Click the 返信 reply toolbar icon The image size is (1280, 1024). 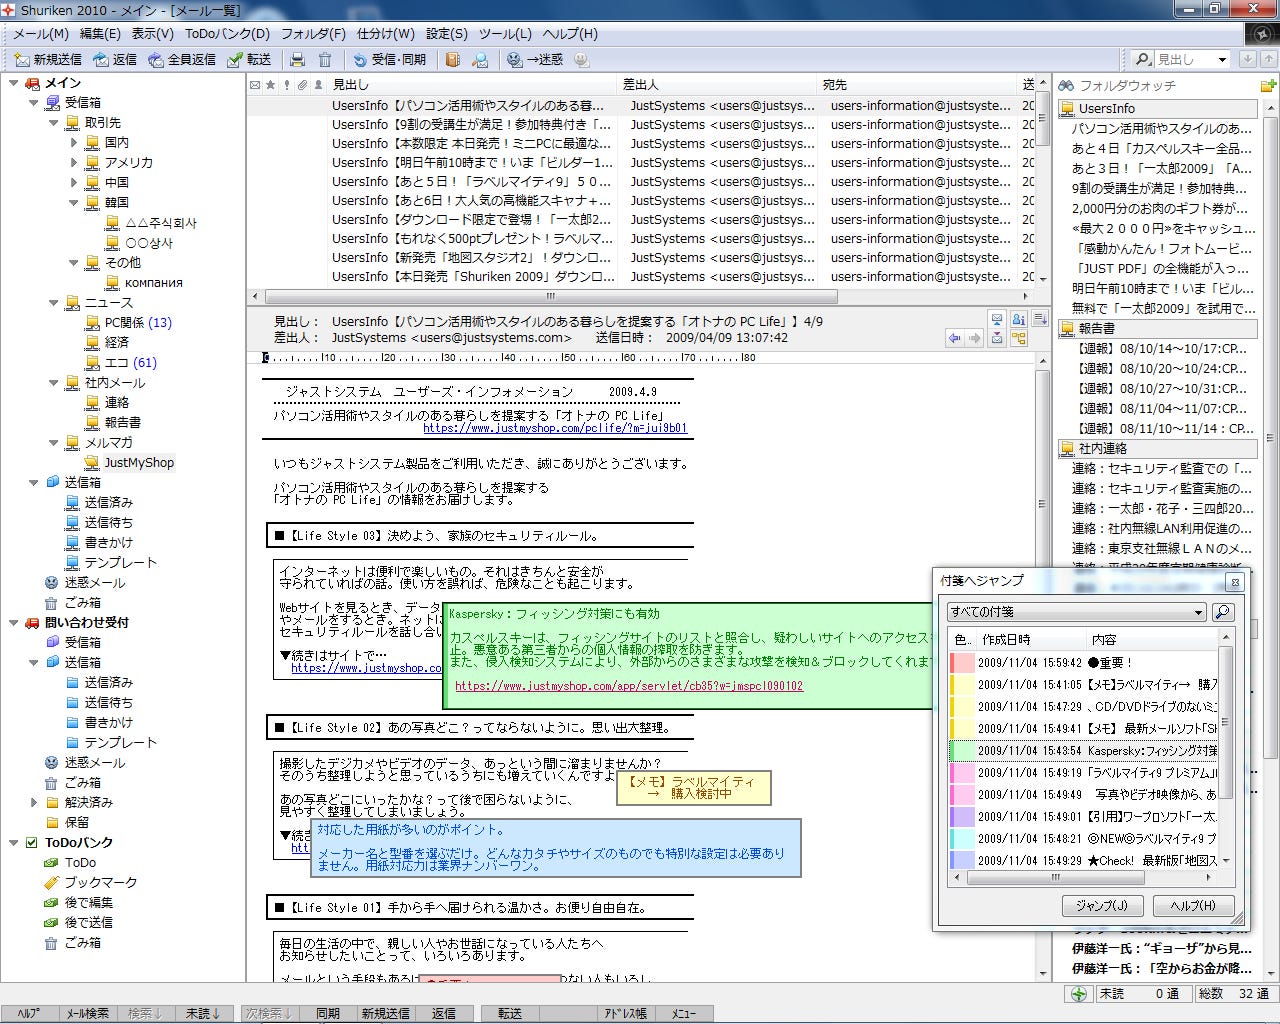tap(114, 59)
